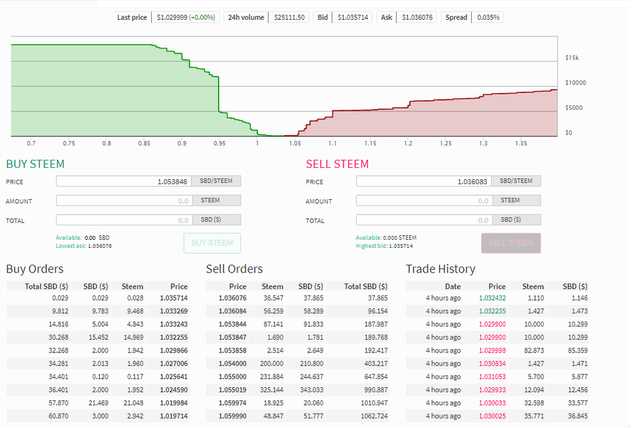This screenshot has width=640, height=428.
Task: Click the BUY STEEM button
Action: tap(212, 243)
